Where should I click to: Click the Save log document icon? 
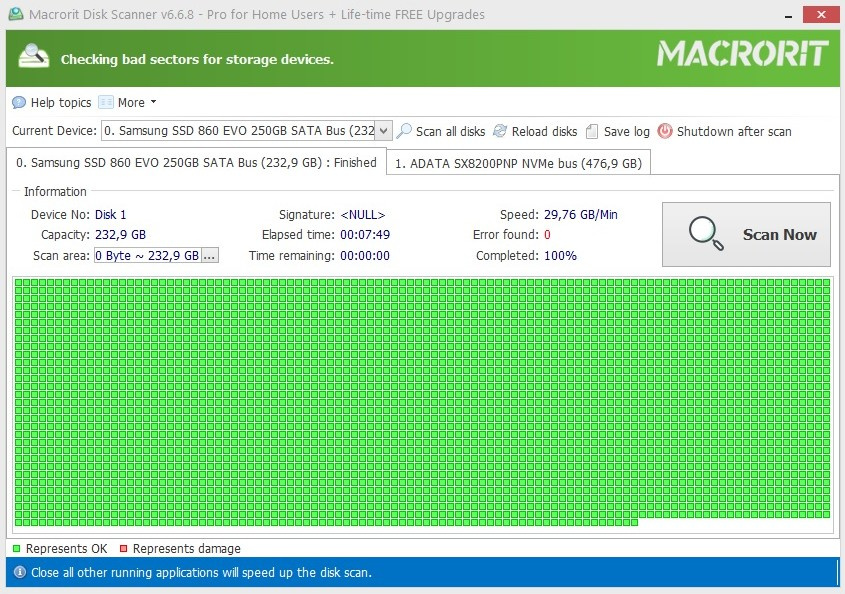(592, 131)
